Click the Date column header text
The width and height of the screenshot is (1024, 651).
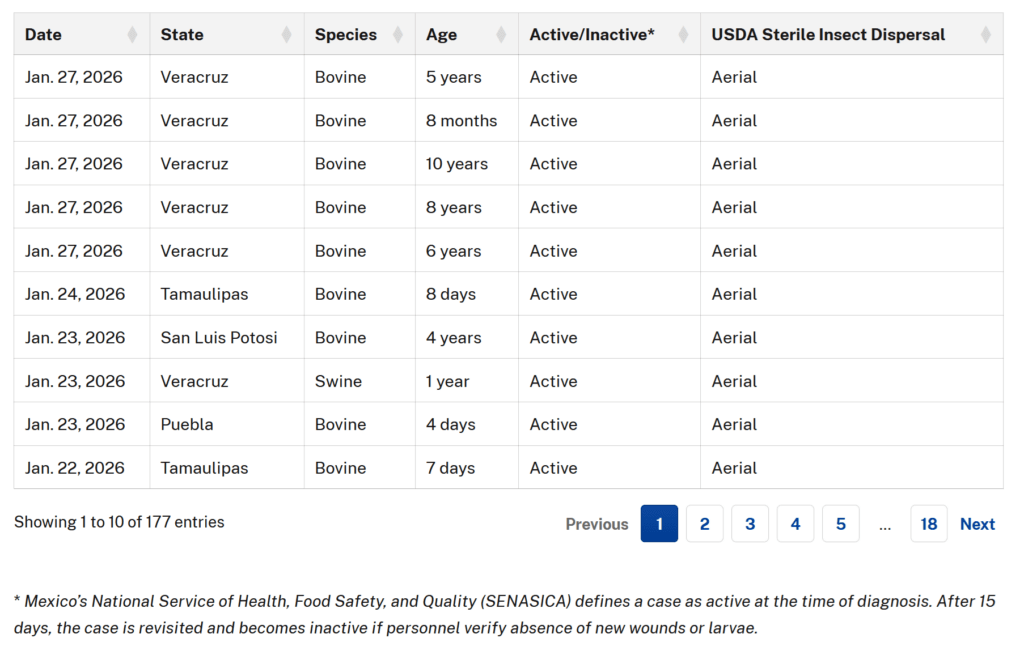(x=44, y=35)
